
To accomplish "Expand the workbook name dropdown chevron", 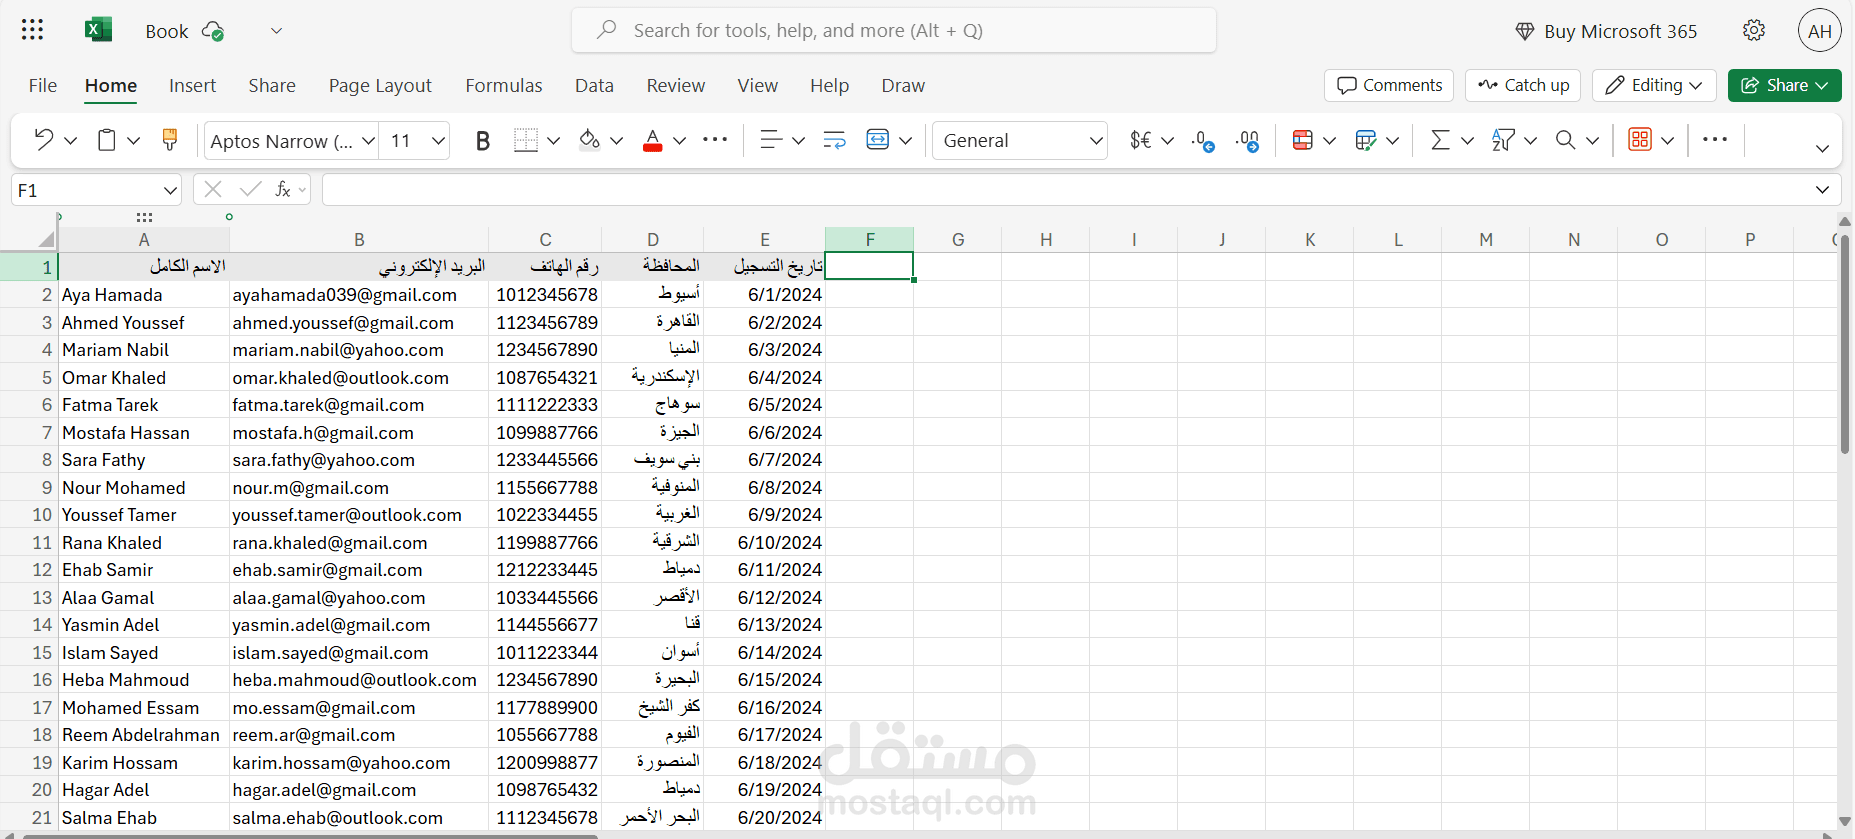I will point(276,31).
